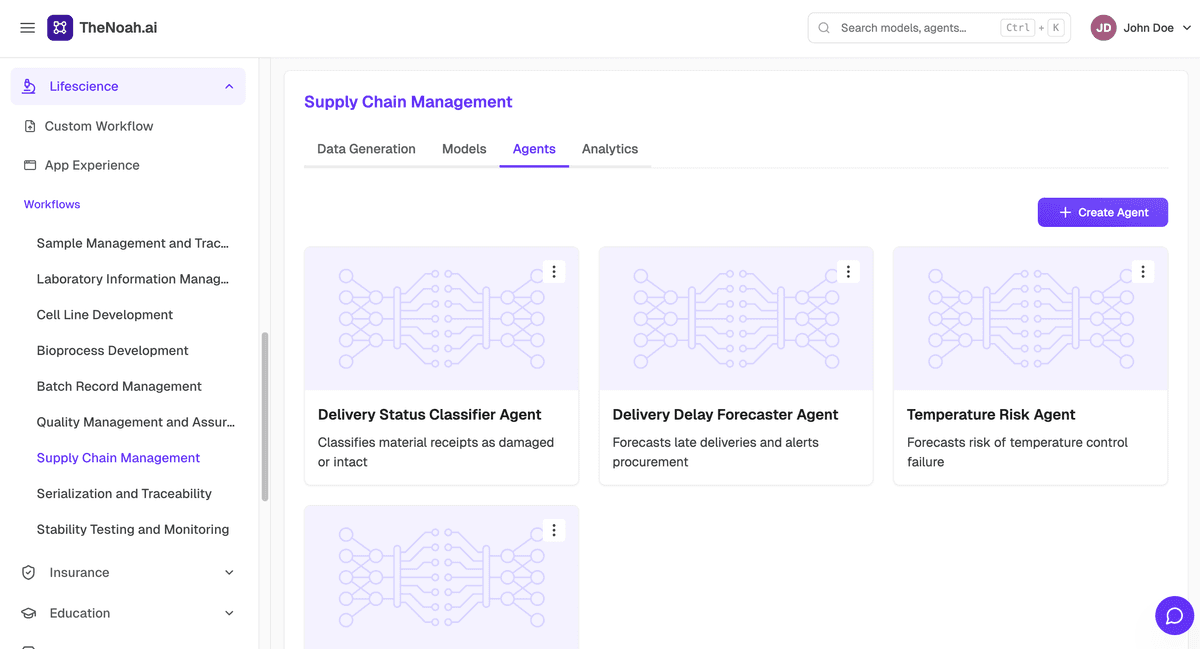Click Delivery Status Classifier Agent title
This screenshot has height=649, width=1200.
(x=430, y=414)
